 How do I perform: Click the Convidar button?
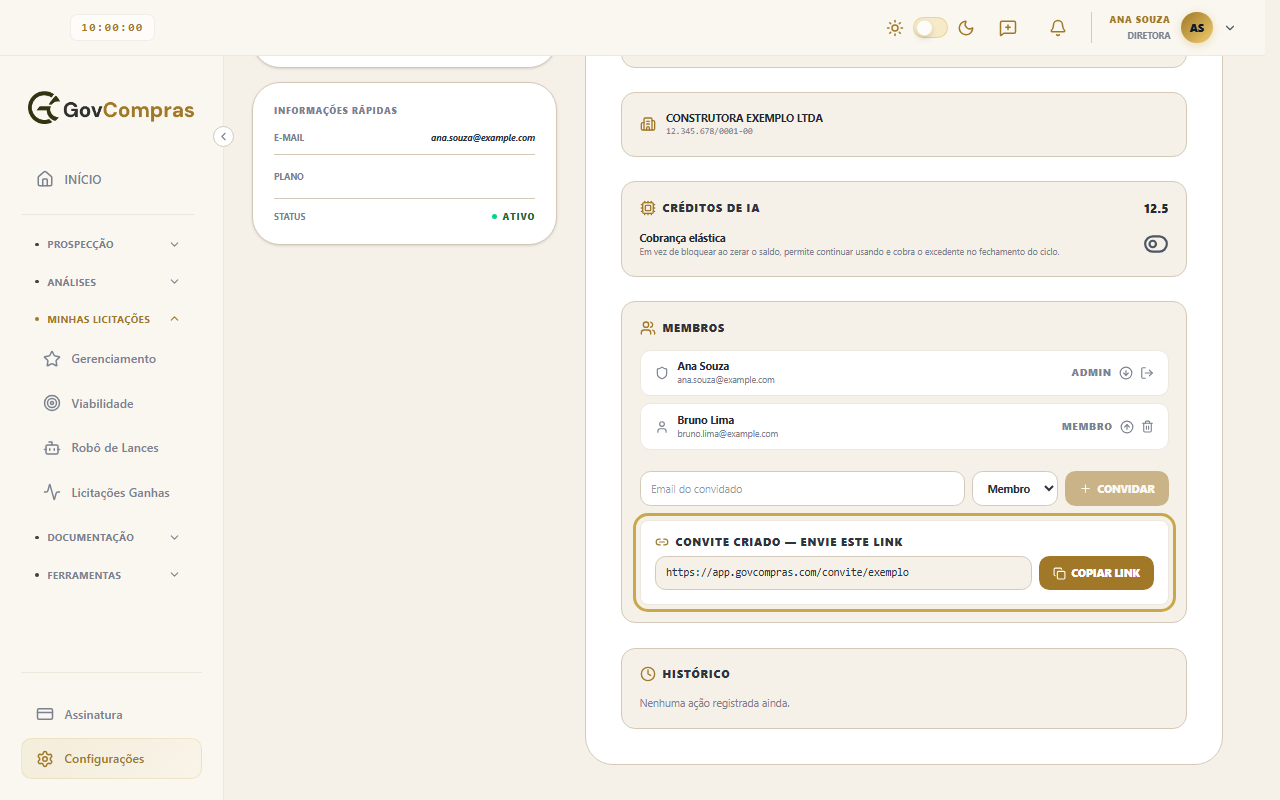pos(1117,489)
